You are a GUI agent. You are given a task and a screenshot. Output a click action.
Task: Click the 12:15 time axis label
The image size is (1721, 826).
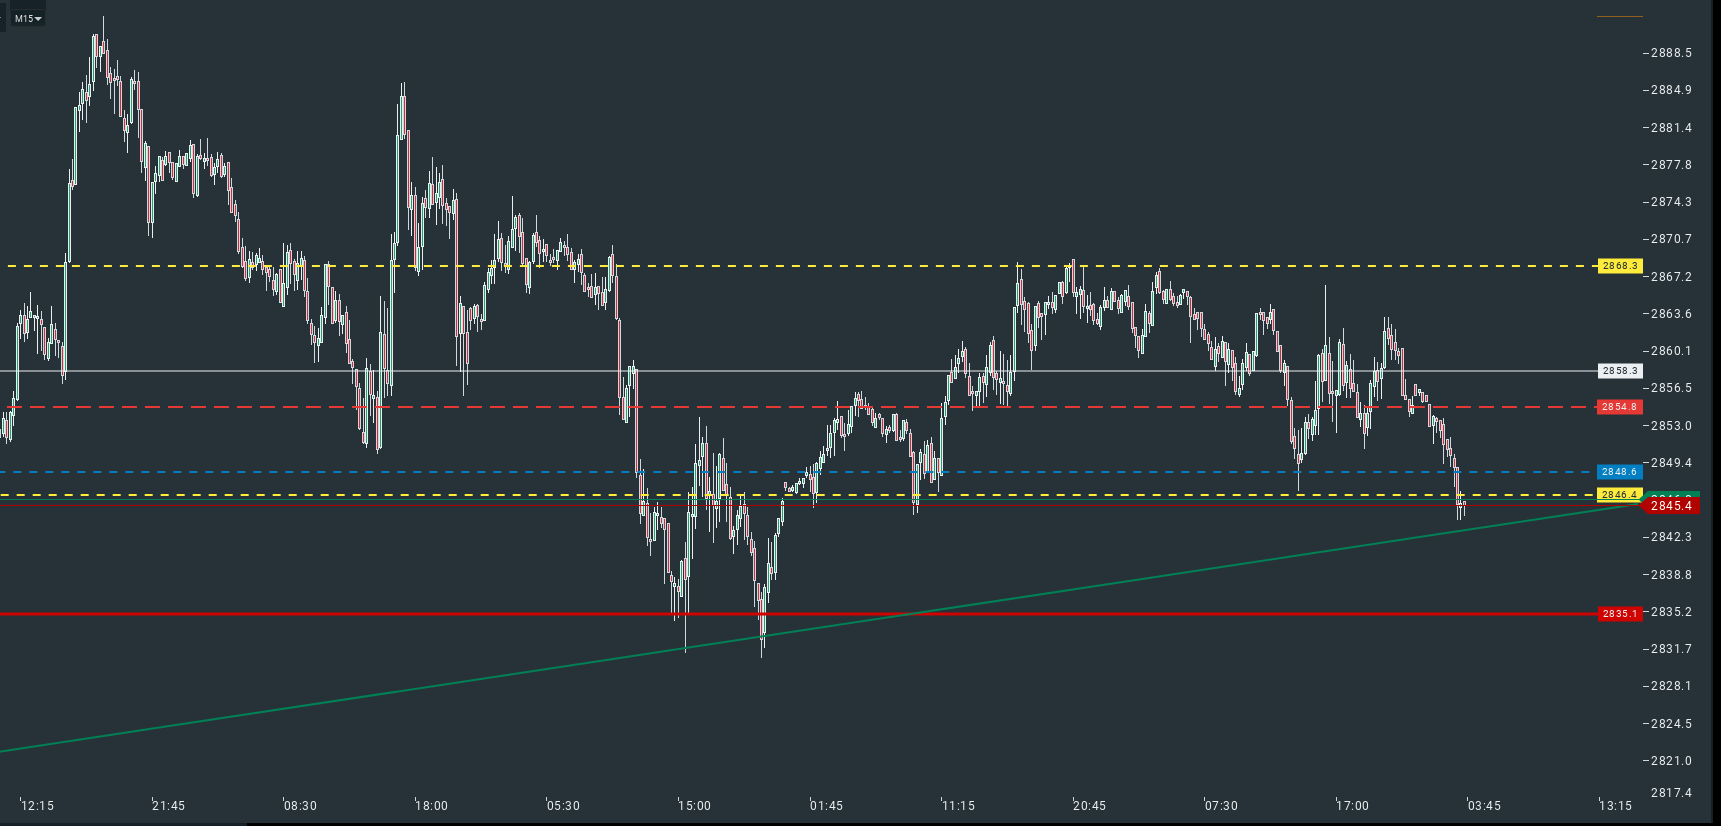point(38,806)
